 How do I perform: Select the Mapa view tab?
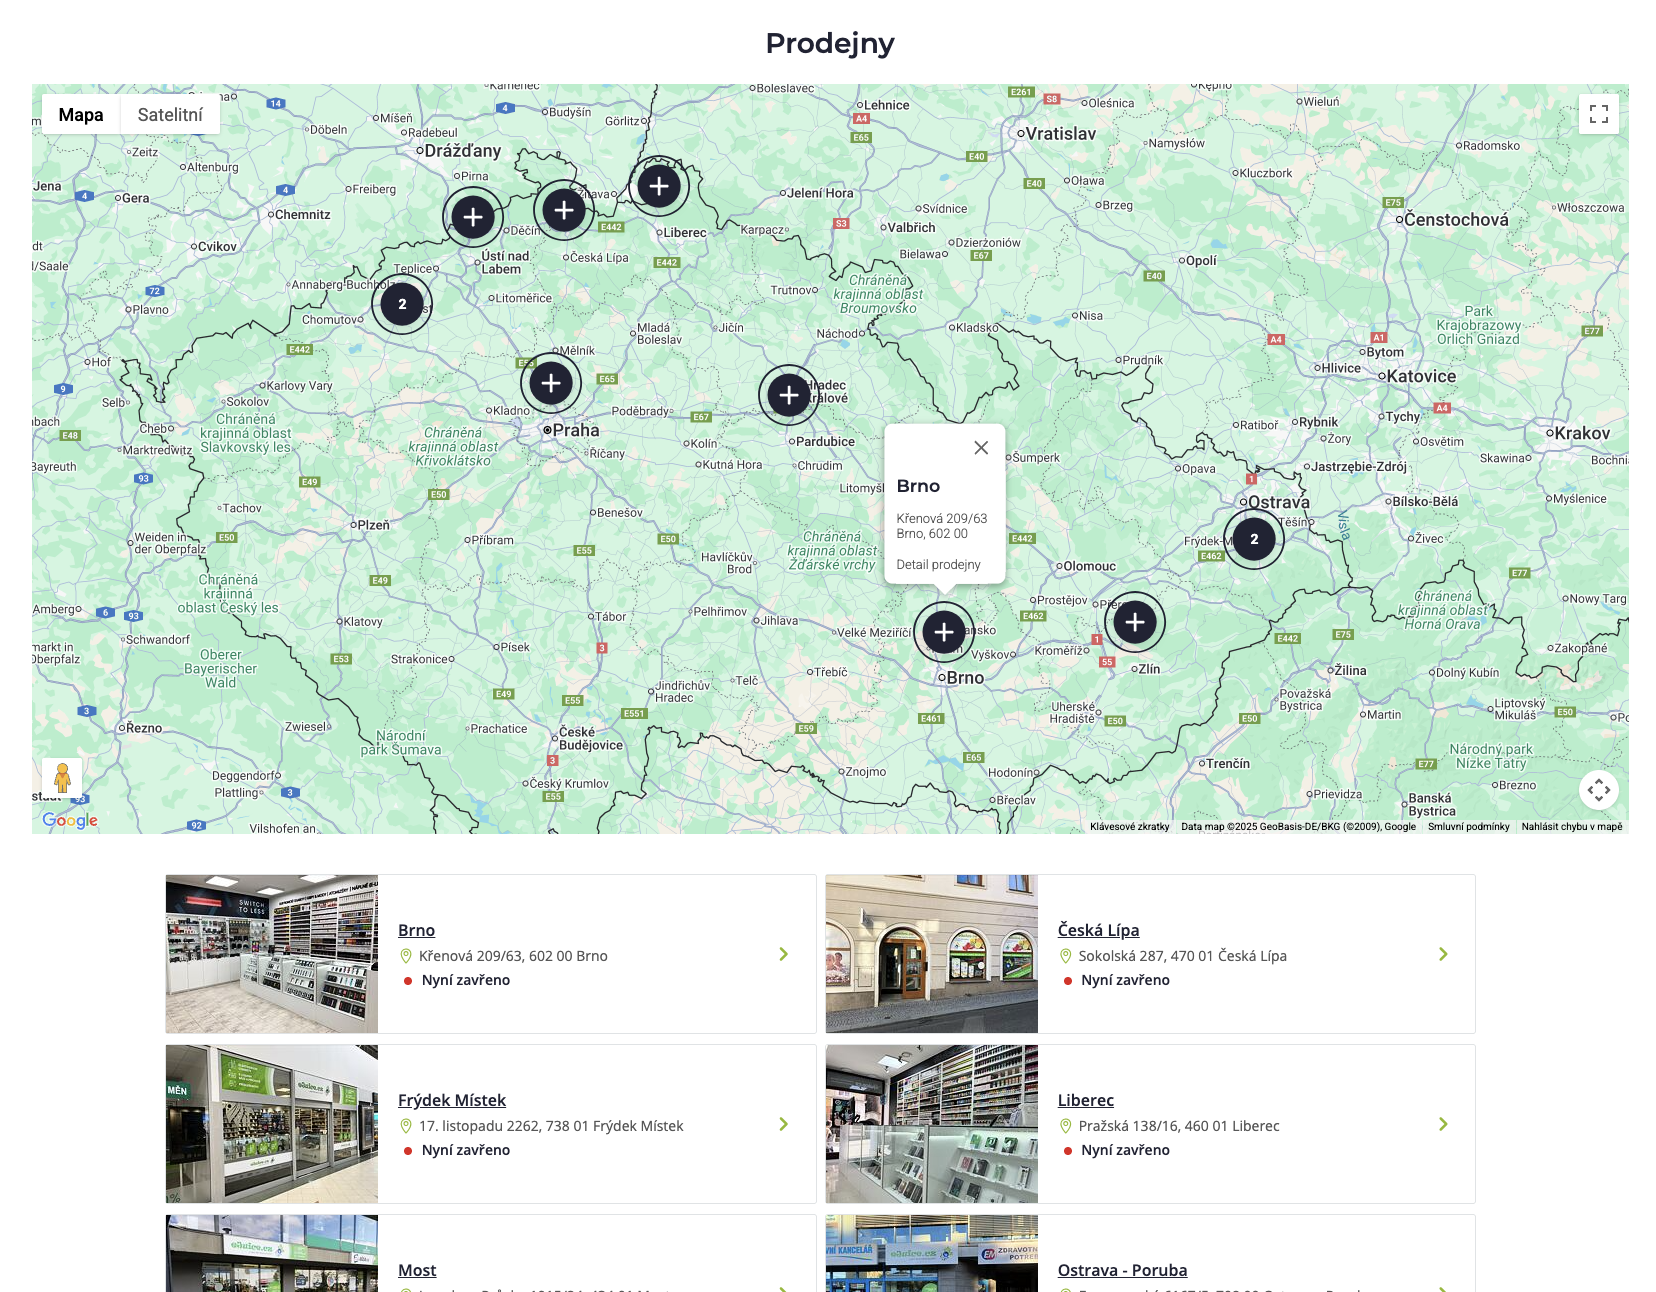pos(81,115)
